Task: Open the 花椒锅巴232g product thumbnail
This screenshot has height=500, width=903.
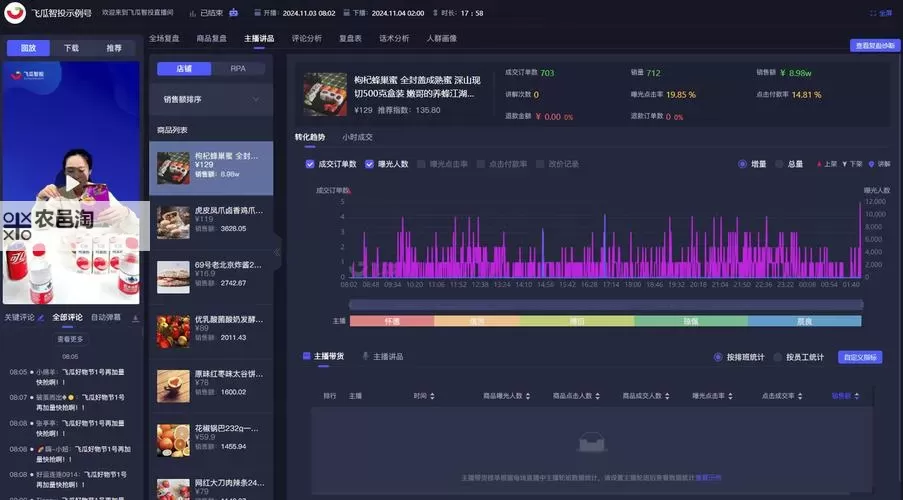Action: (173, 440)
